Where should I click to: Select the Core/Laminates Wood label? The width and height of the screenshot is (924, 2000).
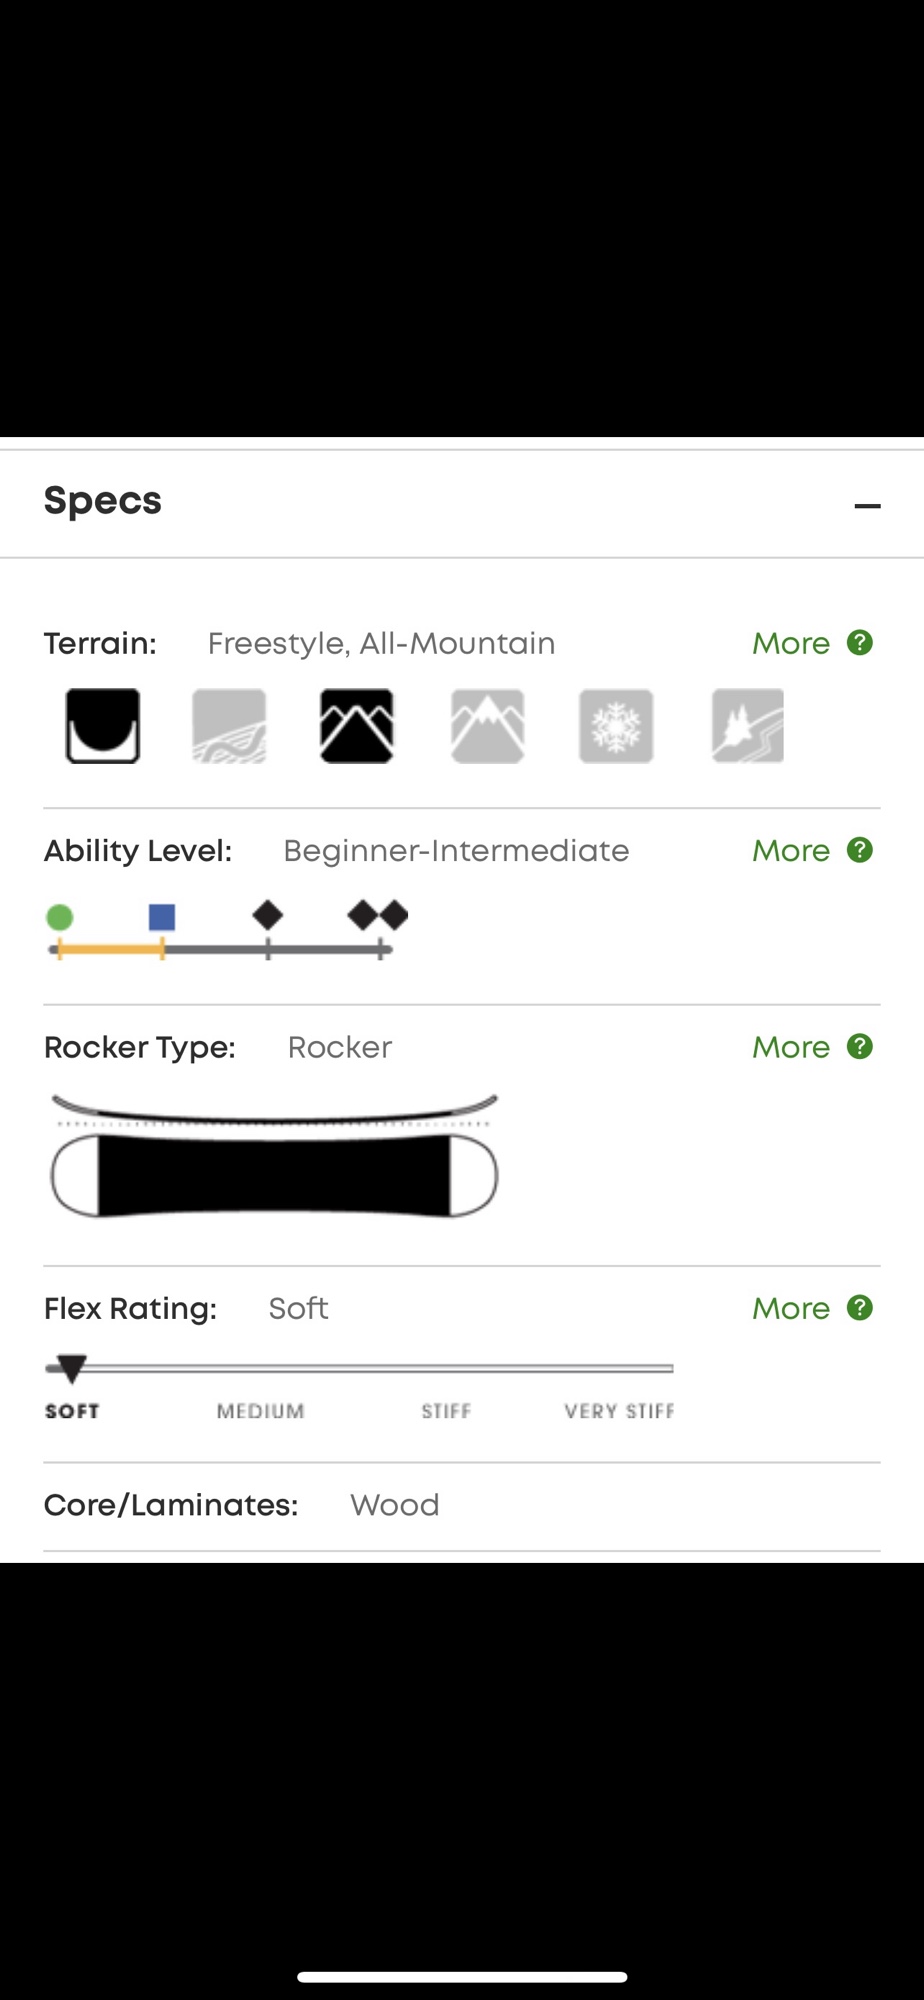(394, 1506)
